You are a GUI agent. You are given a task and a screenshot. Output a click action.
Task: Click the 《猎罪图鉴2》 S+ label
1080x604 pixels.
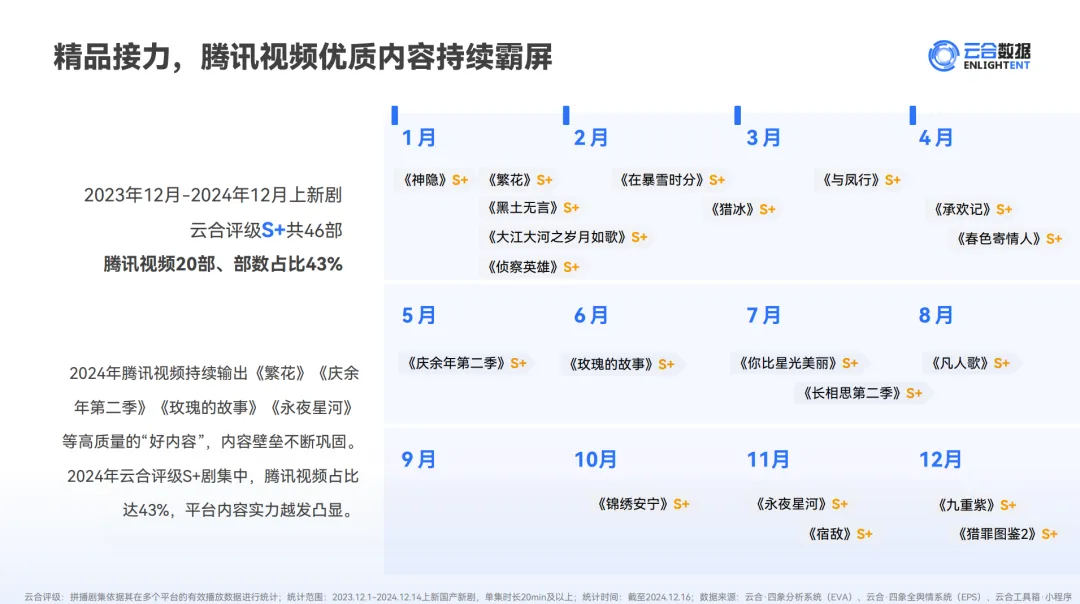coord(1006,534)
